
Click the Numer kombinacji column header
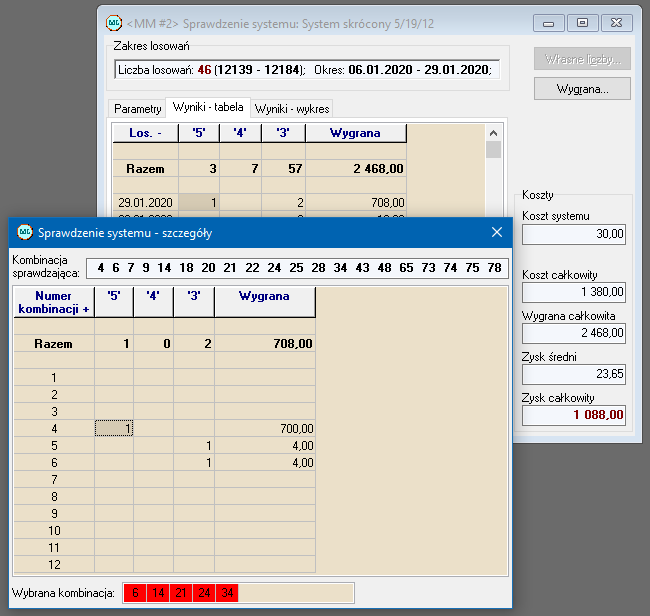click(53, 302)
